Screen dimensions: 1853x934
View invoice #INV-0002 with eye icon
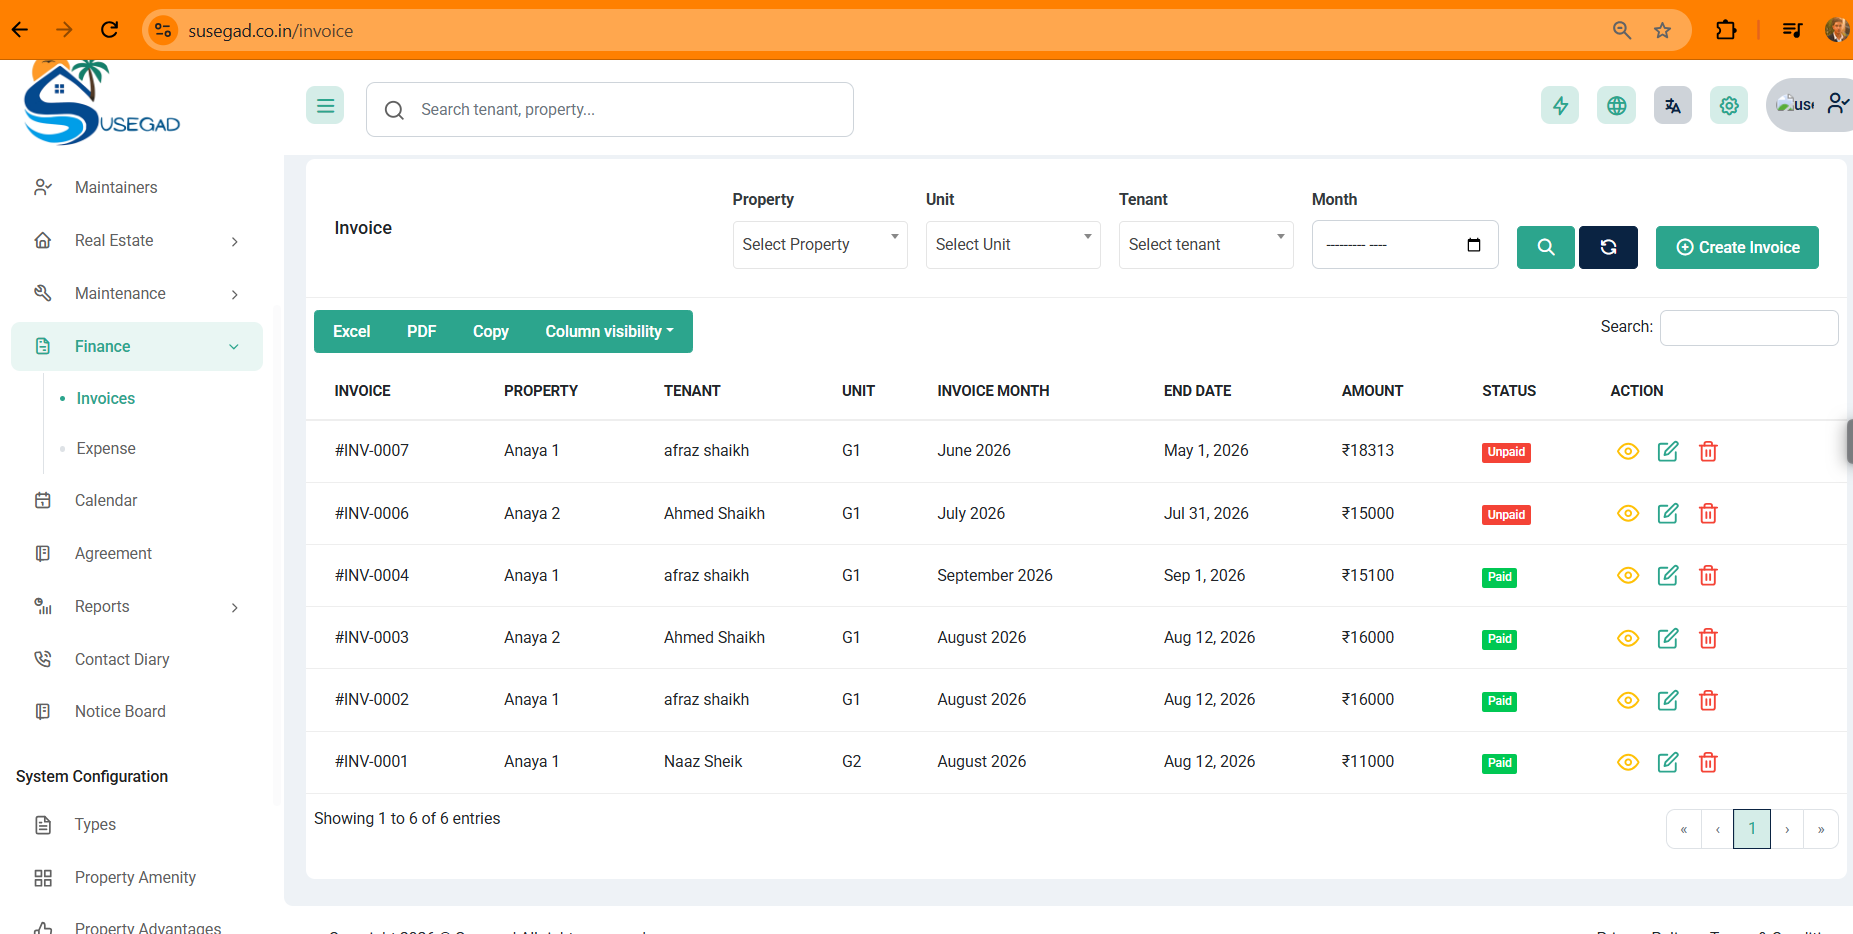tap(1628, 700)
